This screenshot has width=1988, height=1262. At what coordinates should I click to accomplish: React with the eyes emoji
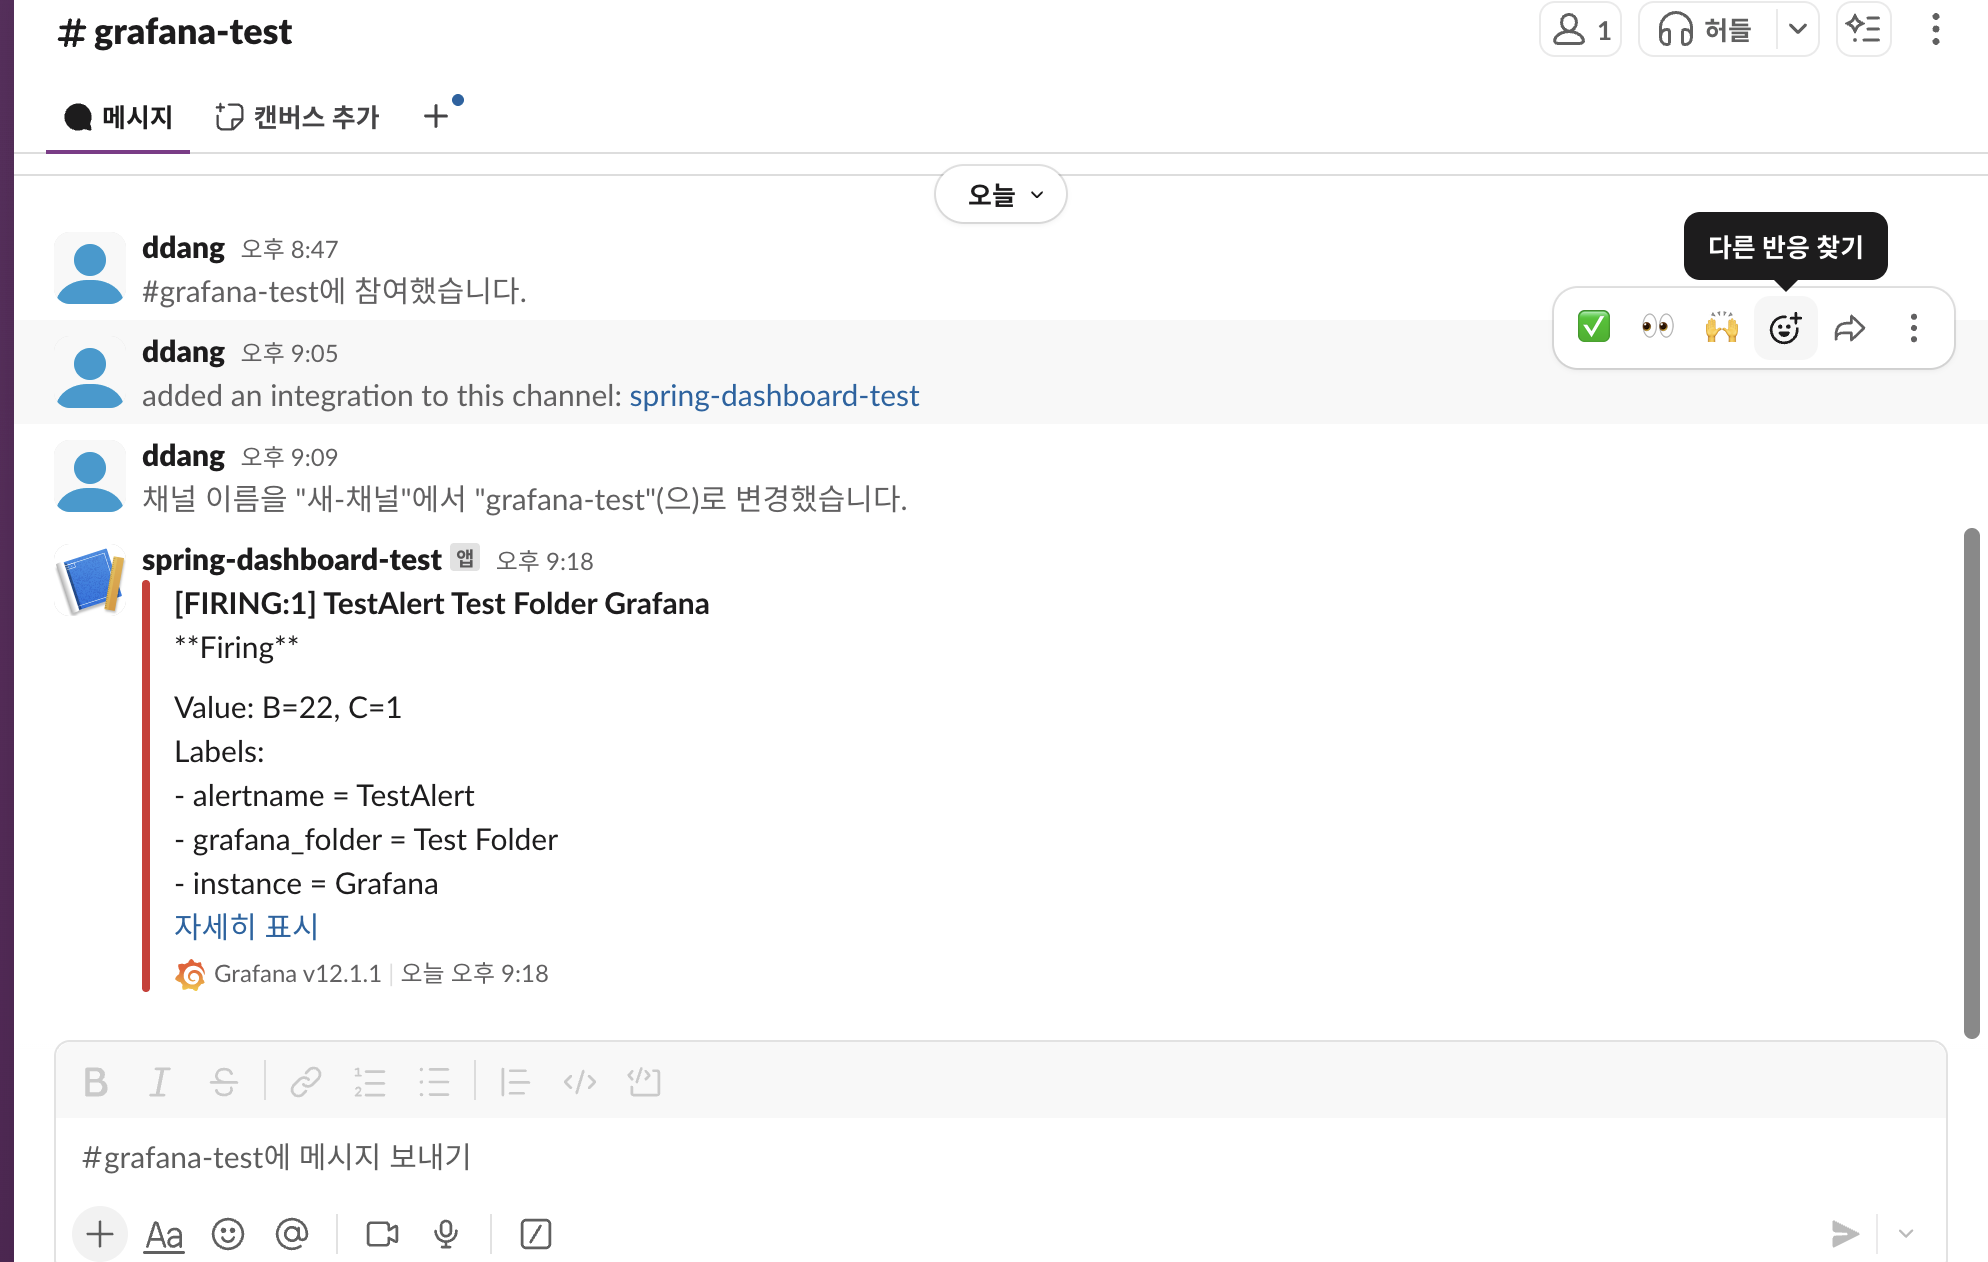(x=1657, y=327)
